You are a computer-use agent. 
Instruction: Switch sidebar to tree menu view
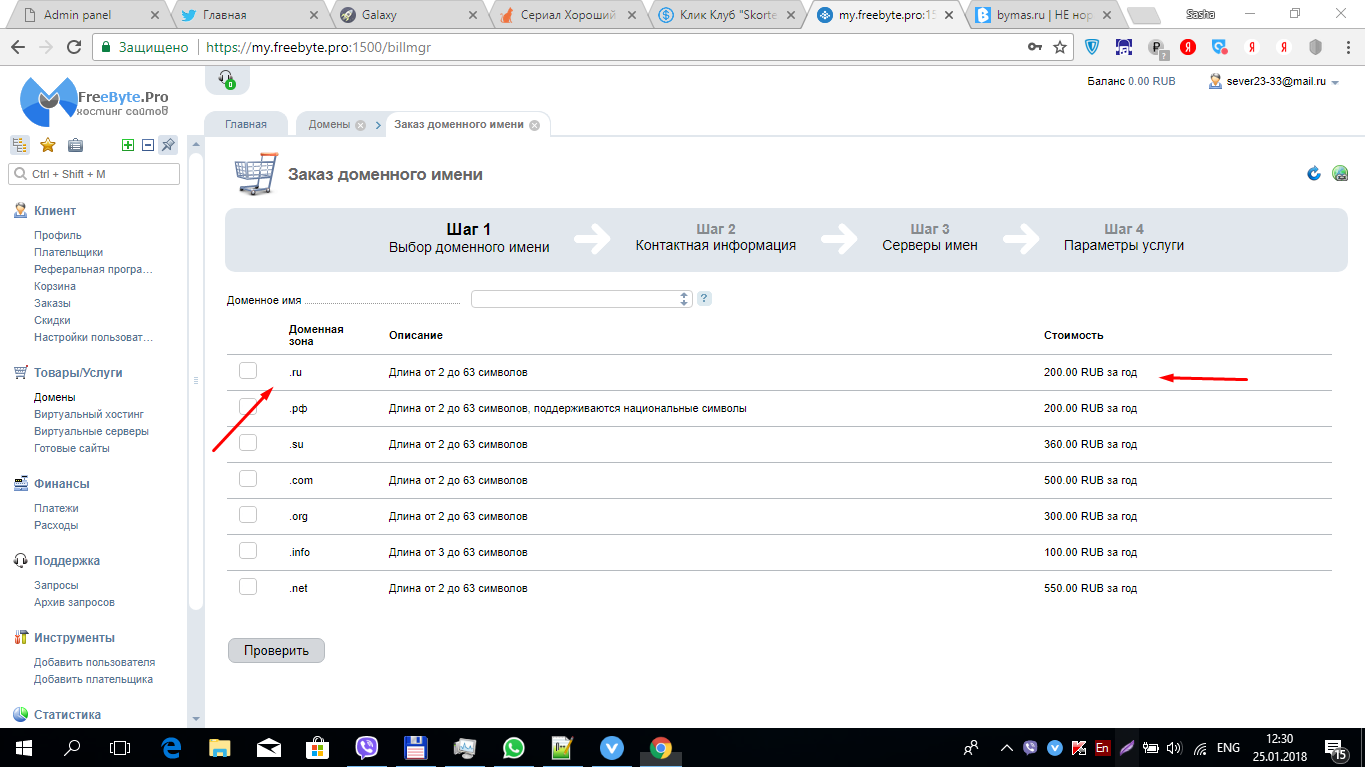pyautogui.click(x=19, y=145)
